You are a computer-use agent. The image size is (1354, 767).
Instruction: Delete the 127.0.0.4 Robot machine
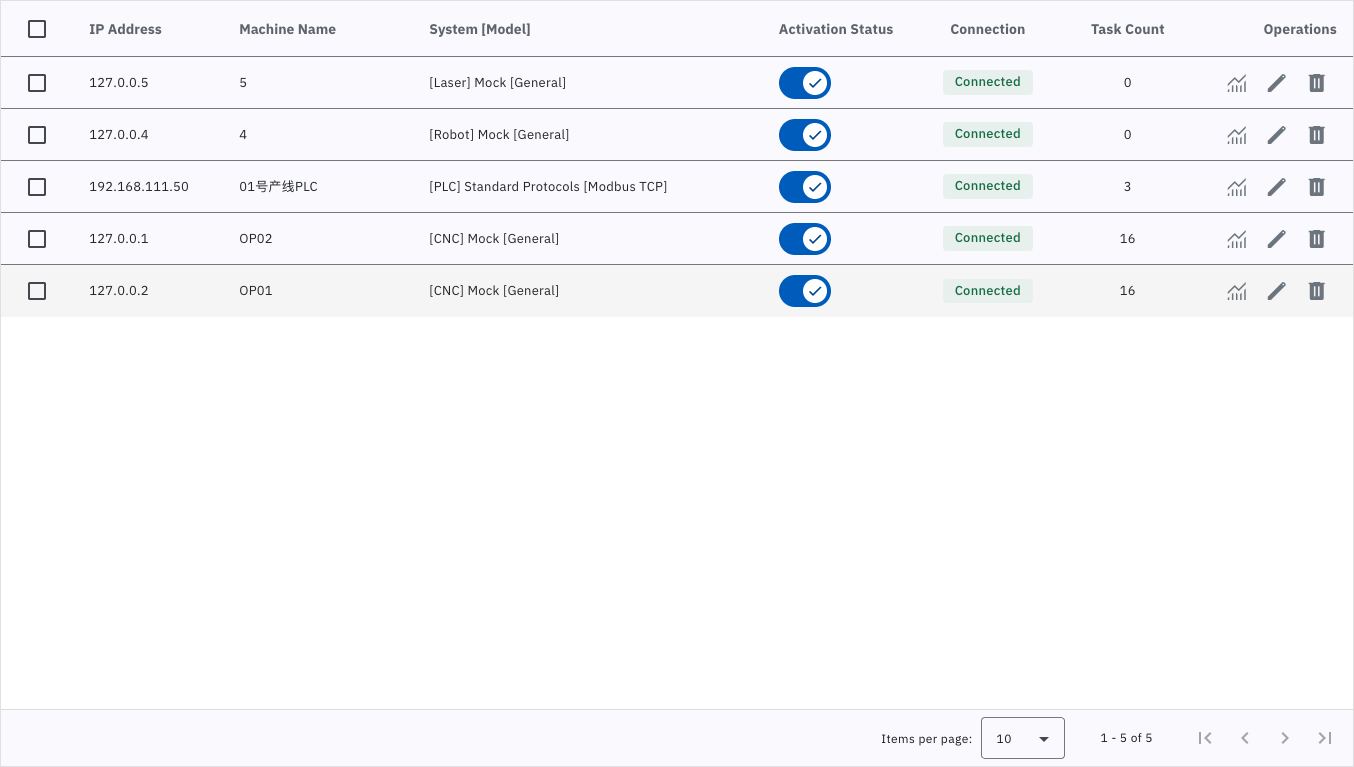click(x=1317, y=135)
